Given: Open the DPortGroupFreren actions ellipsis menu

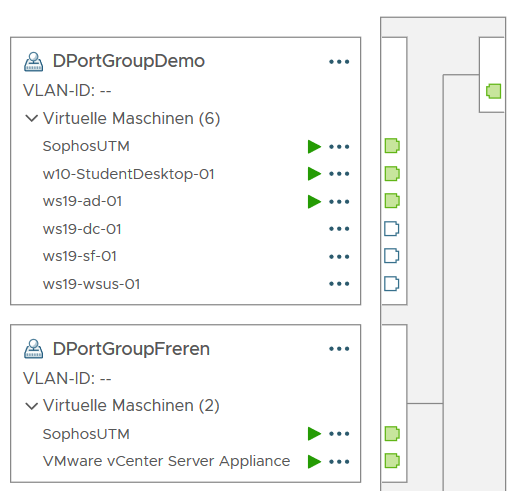Looking at the screenshot, I should click(x=339, y=349).
